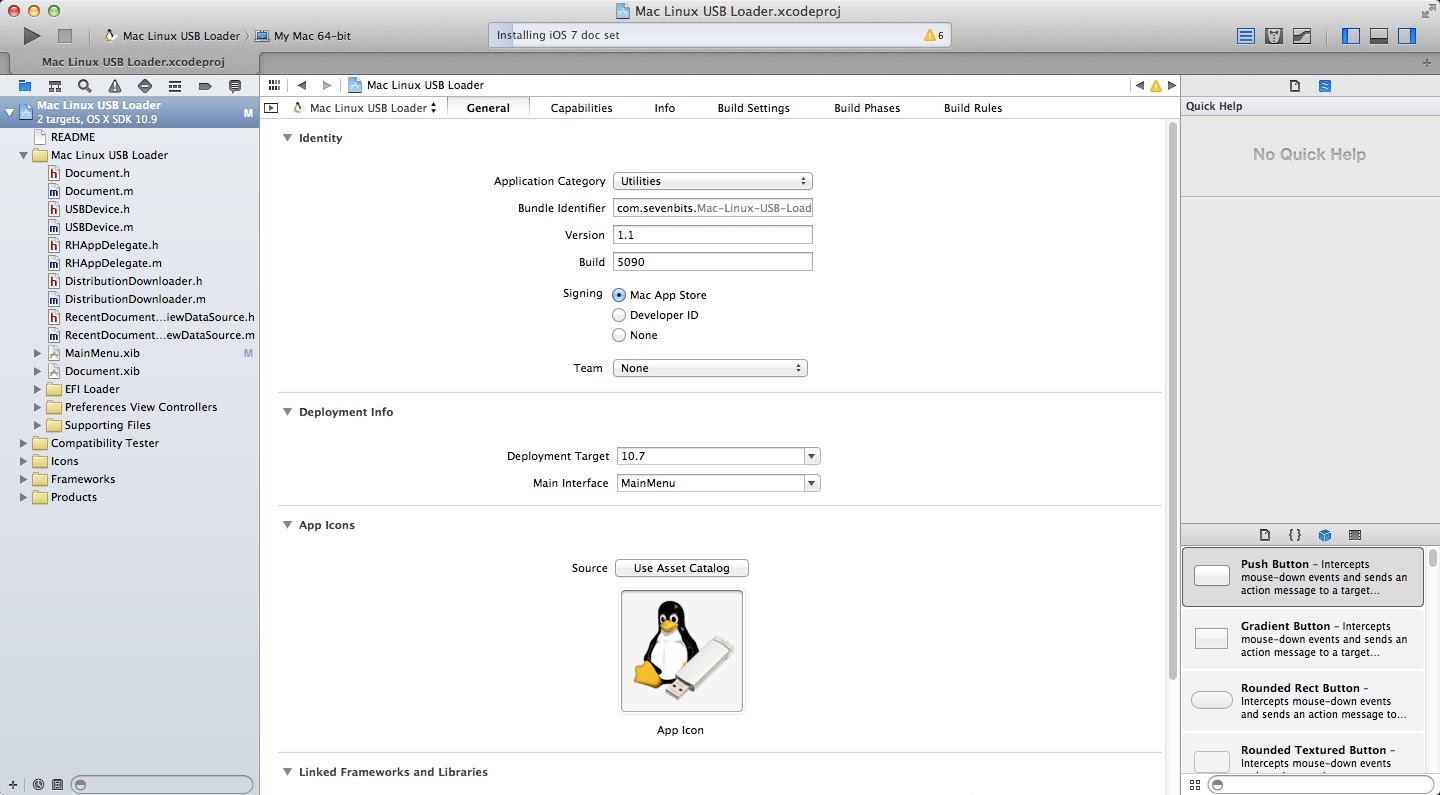Open the Capabilities tab
The width and height of the screenshot is (1440, 795).
pos(581,108)
